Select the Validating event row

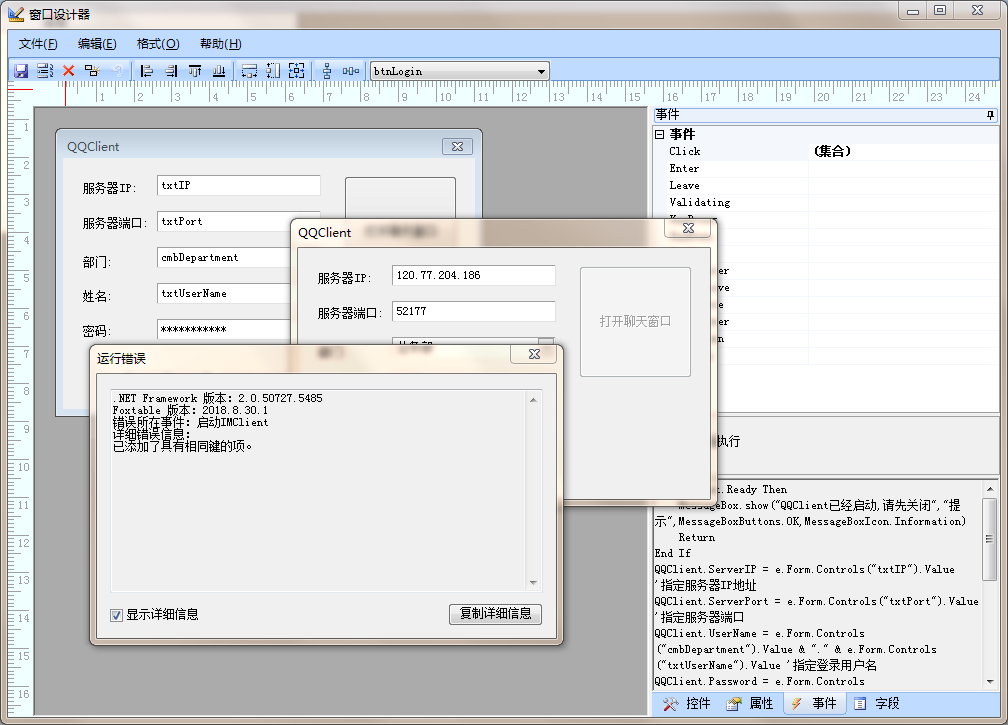[x=826, y=202]
